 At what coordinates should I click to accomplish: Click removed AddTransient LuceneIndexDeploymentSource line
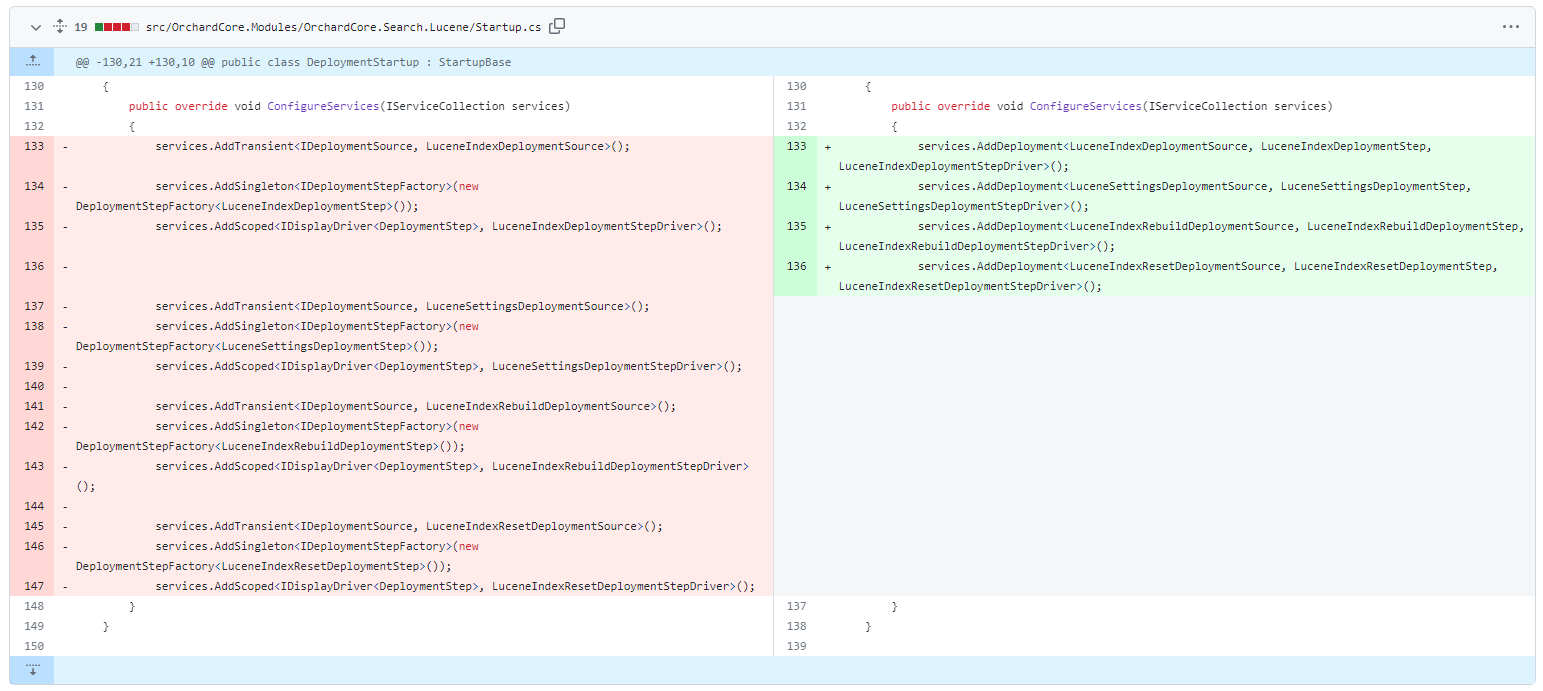[393, 146]
